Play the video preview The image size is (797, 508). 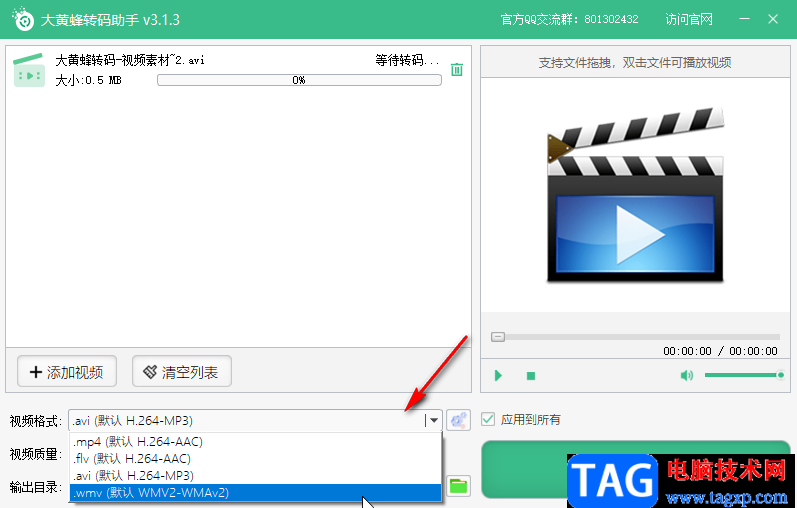498,376
